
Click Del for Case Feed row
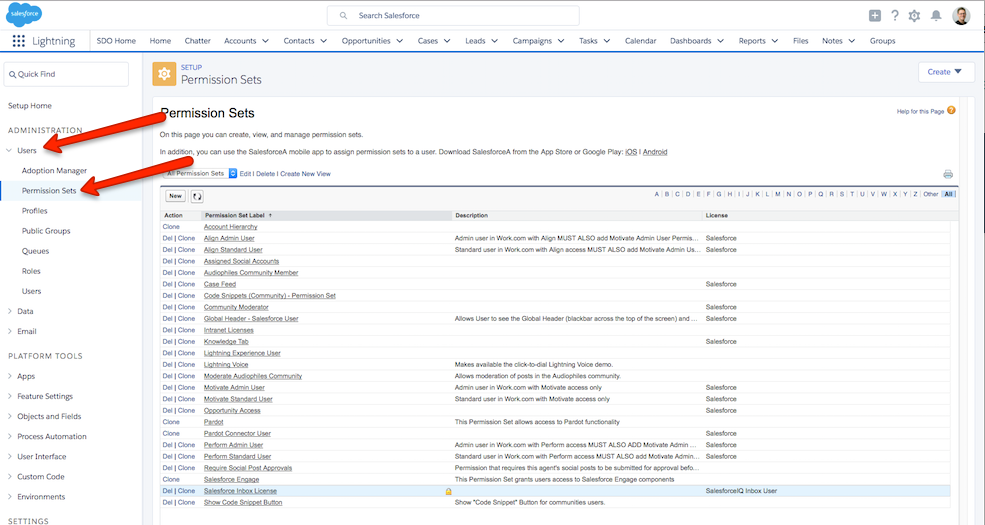click(167, 284)
